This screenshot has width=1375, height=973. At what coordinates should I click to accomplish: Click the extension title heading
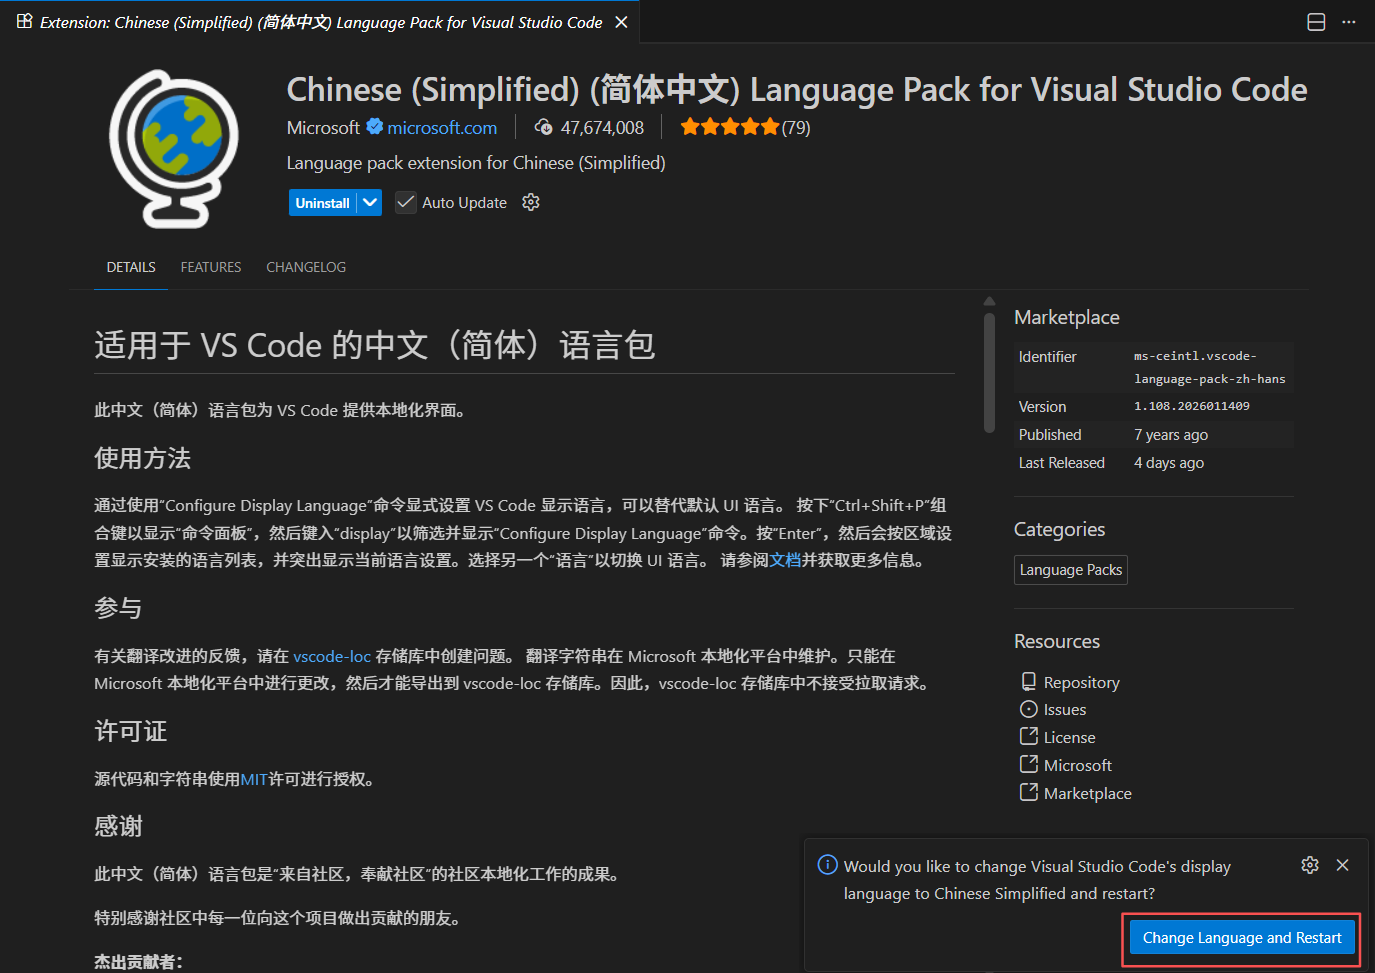797,89
